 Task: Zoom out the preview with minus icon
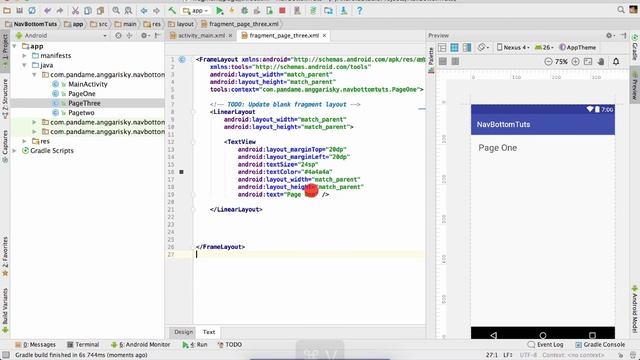click(x=548, y=62)
